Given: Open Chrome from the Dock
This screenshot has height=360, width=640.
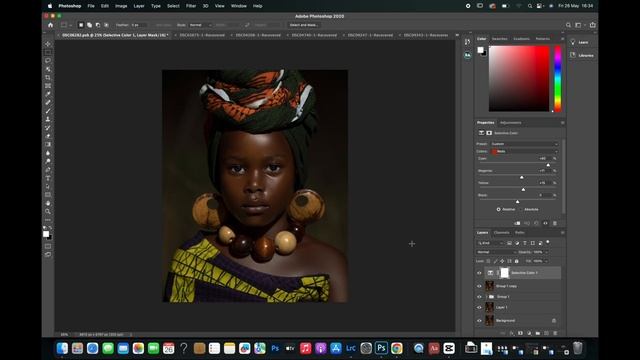Looking at the screenshot, I should 396,348.
